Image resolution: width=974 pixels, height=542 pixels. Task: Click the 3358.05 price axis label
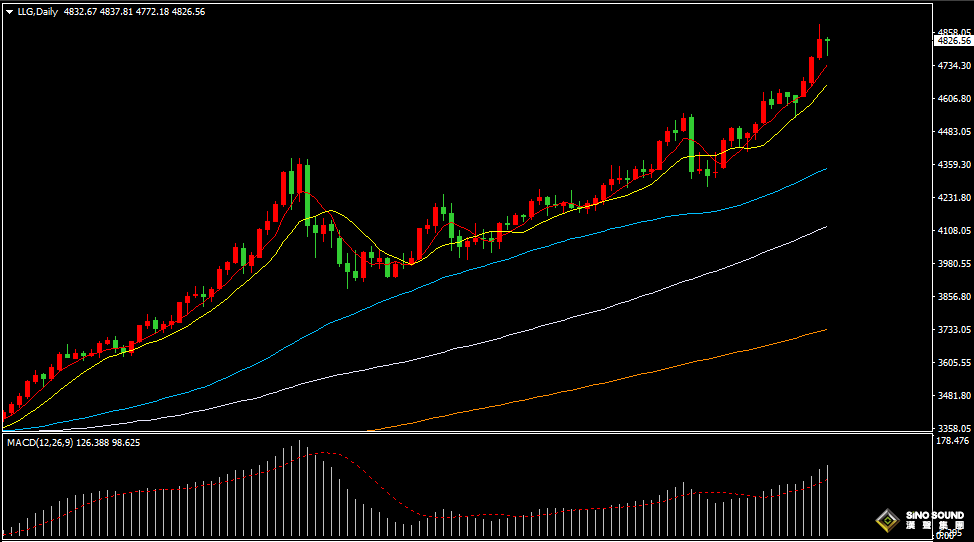coord(954,428)
